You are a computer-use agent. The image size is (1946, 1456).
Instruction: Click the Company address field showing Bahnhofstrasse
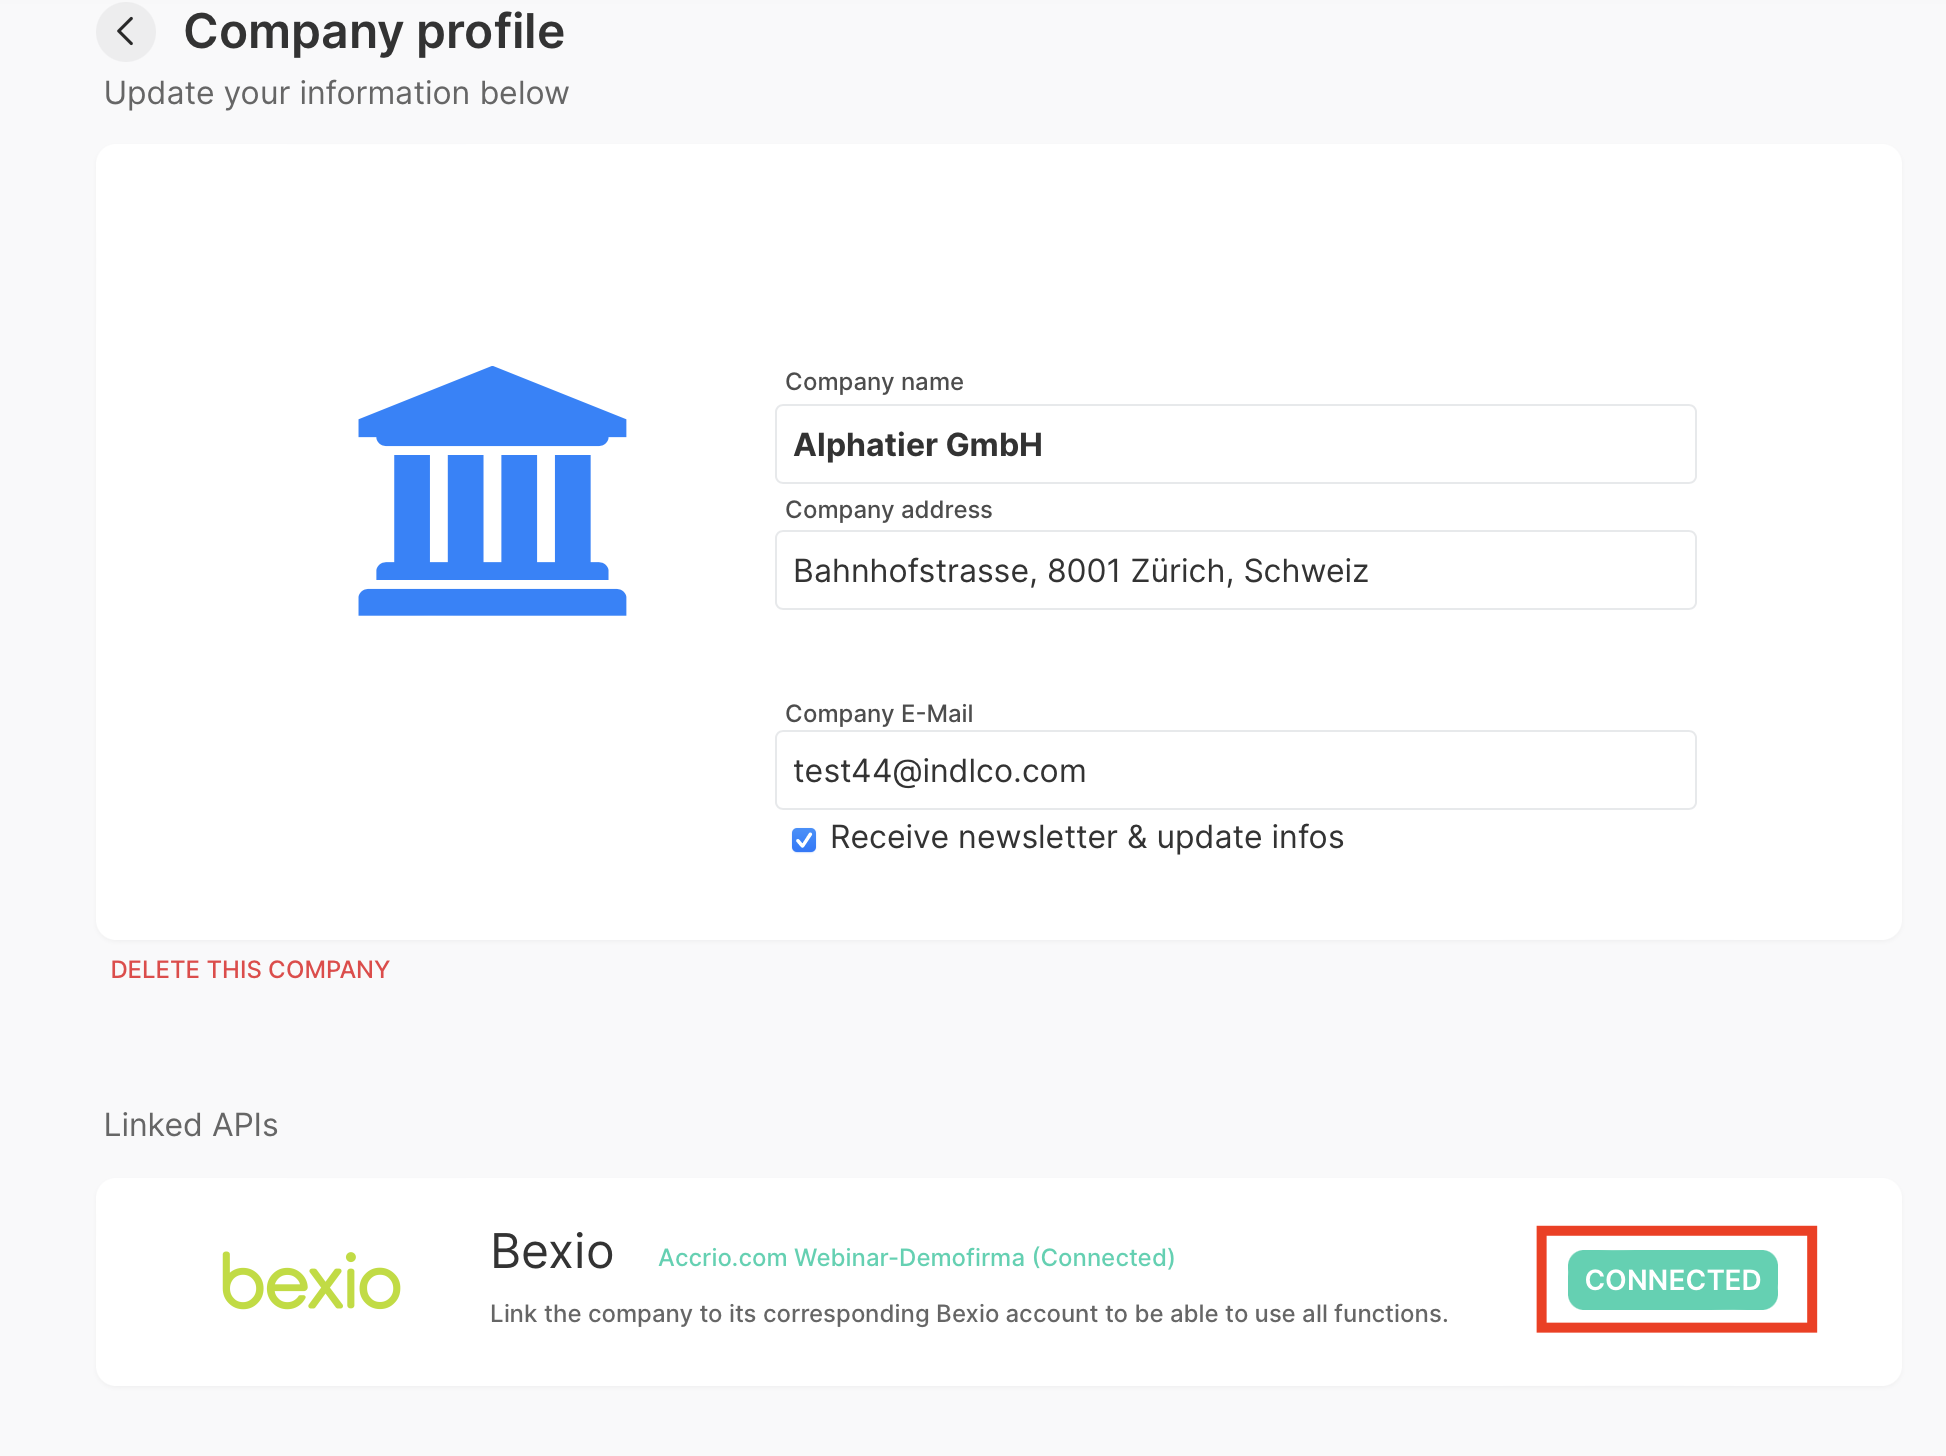[1234, 570]
